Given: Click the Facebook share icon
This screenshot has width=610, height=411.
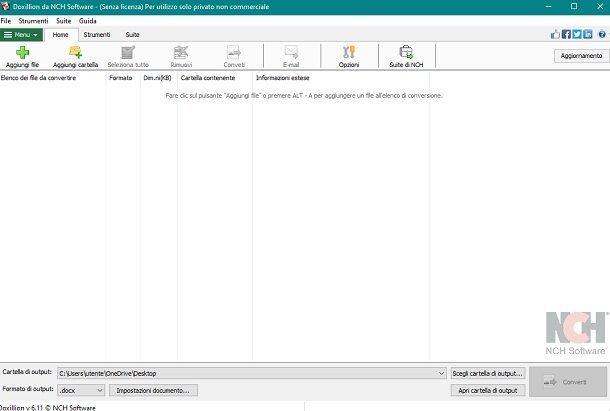Looking at the screenshot, I should [x=566, y=35].
